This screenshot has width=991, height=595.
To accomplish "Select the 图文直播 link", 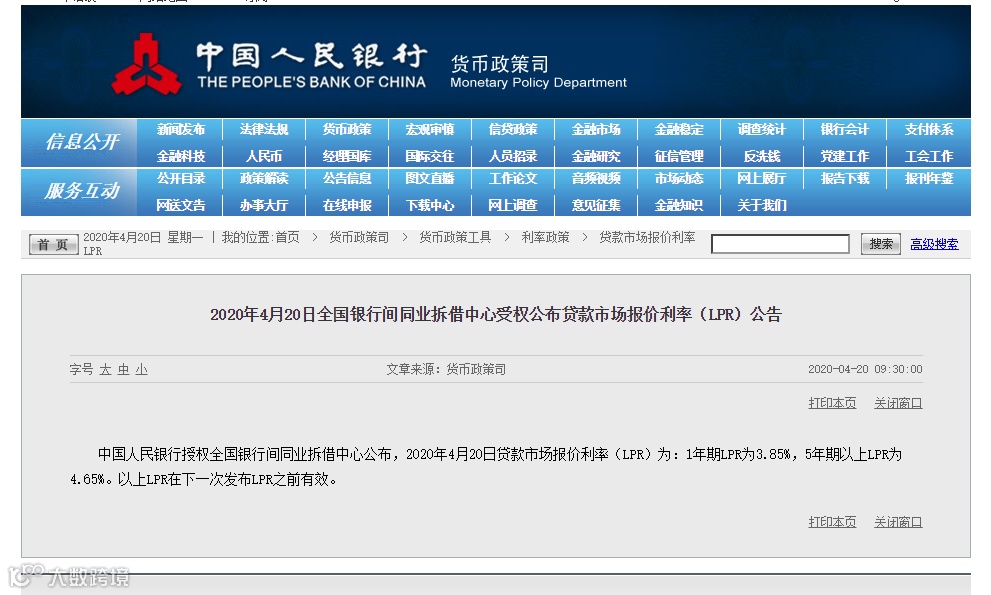I will (430, 178).
